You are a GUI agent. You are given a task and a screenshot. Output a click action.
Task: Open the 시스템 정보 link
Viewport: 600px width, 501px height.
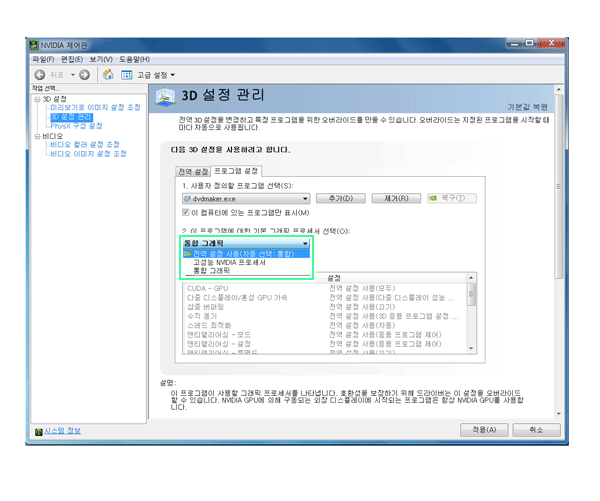tap(62, 431)
